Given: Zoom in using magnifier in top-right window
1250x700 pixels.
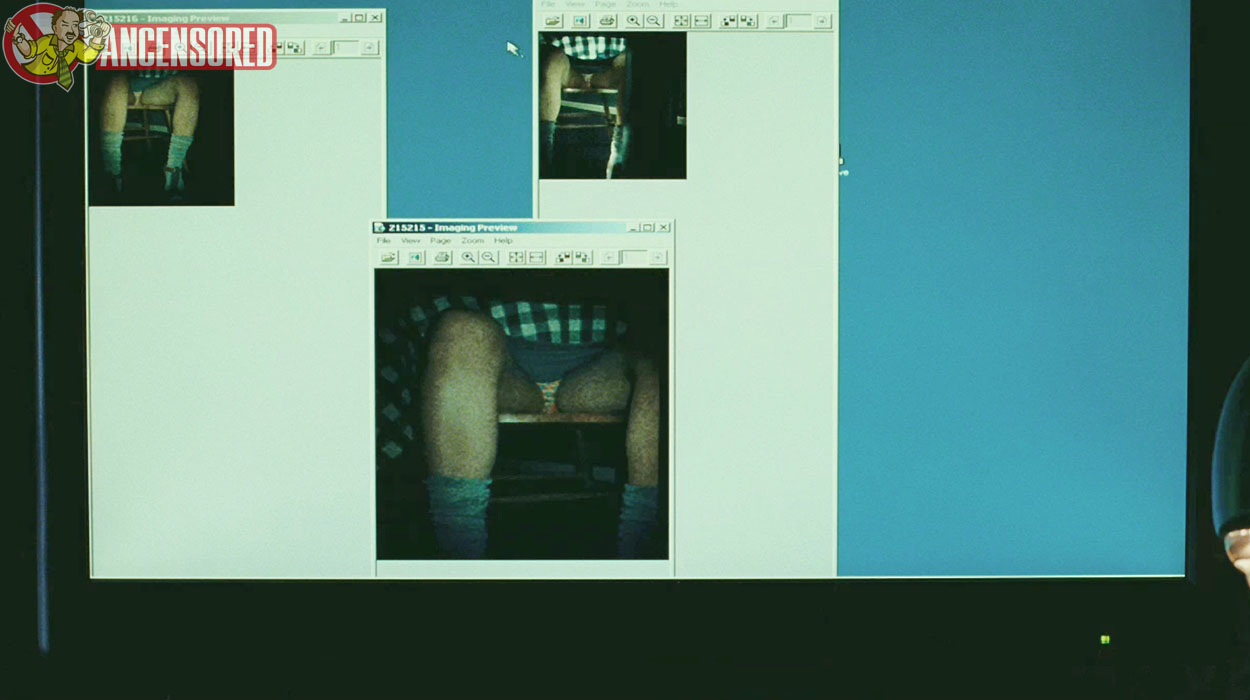Looking at the screenshot, I should pos(633,21).
